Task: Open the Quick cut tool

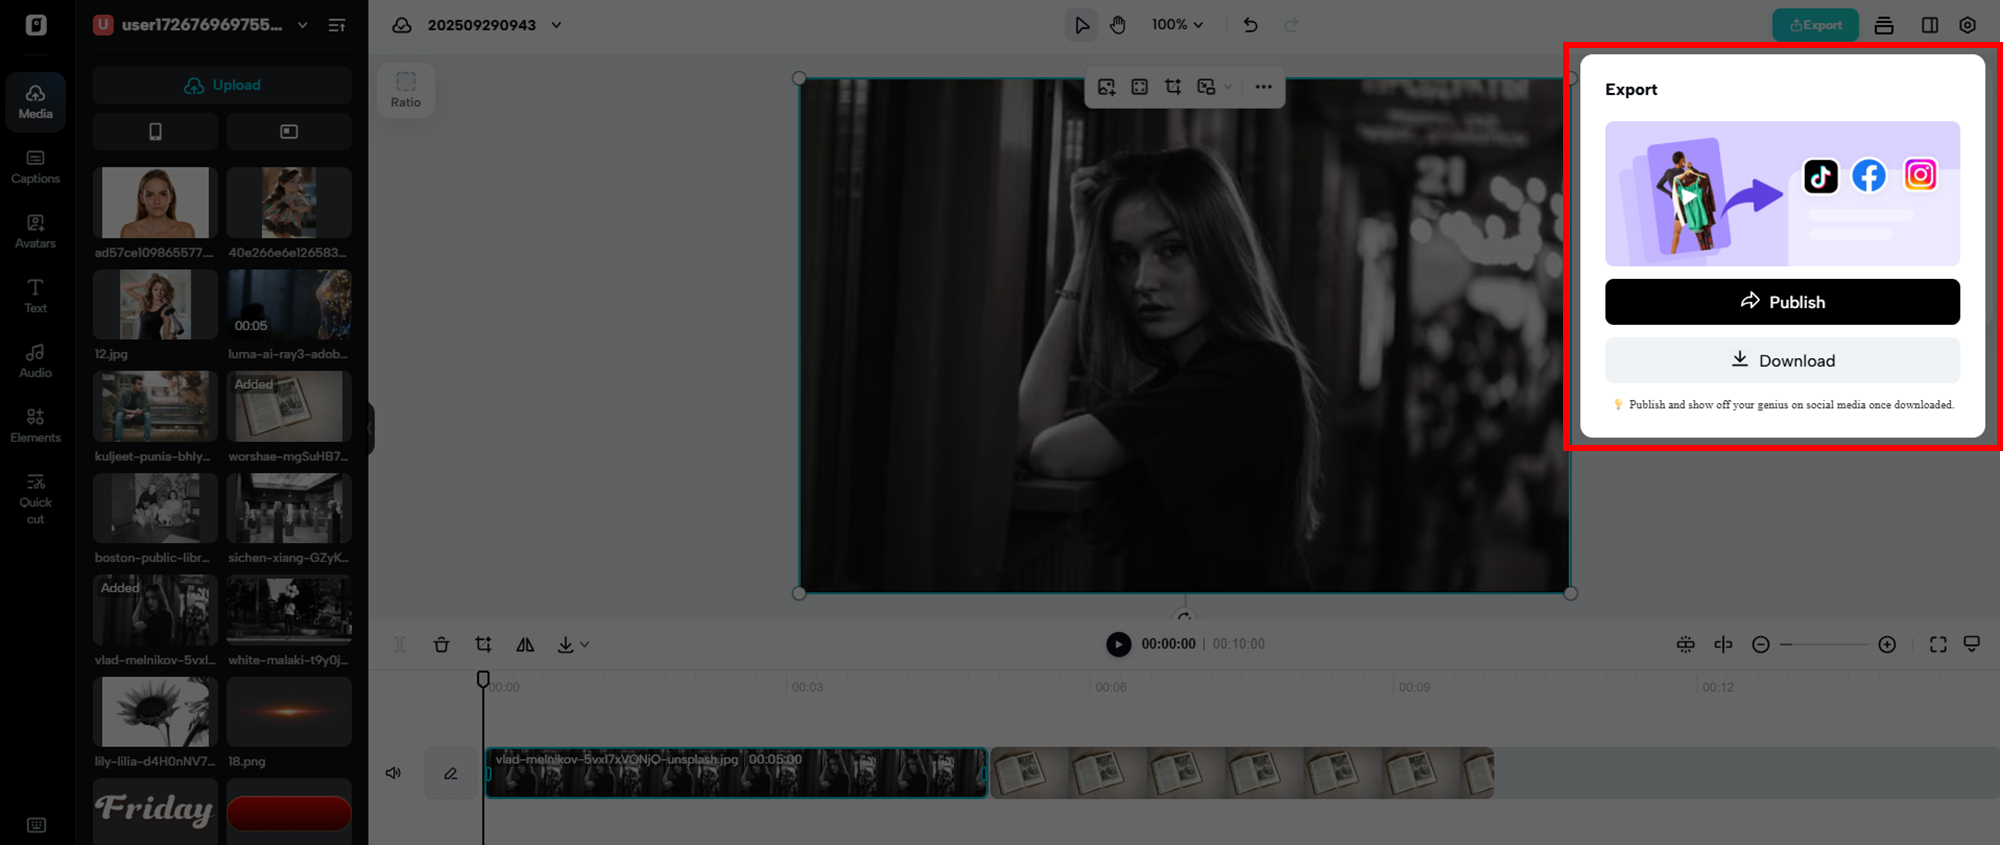Action: coord(35,498)
